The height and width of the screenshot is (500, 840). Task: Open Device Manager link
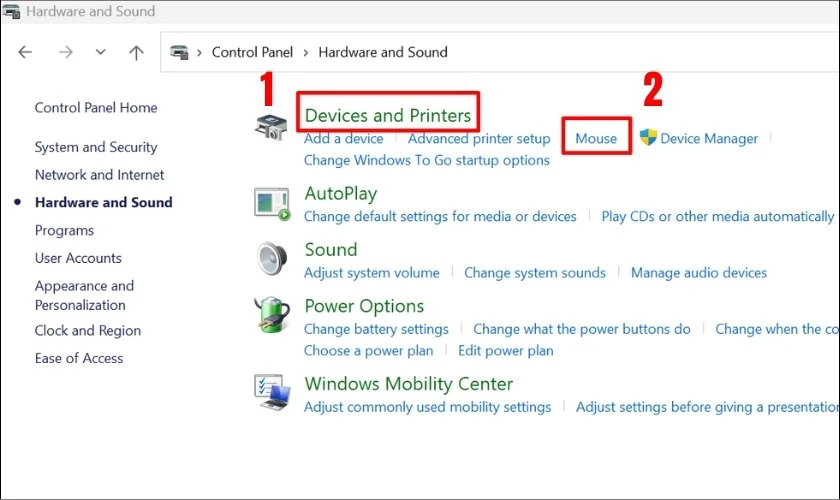[709, 138]
